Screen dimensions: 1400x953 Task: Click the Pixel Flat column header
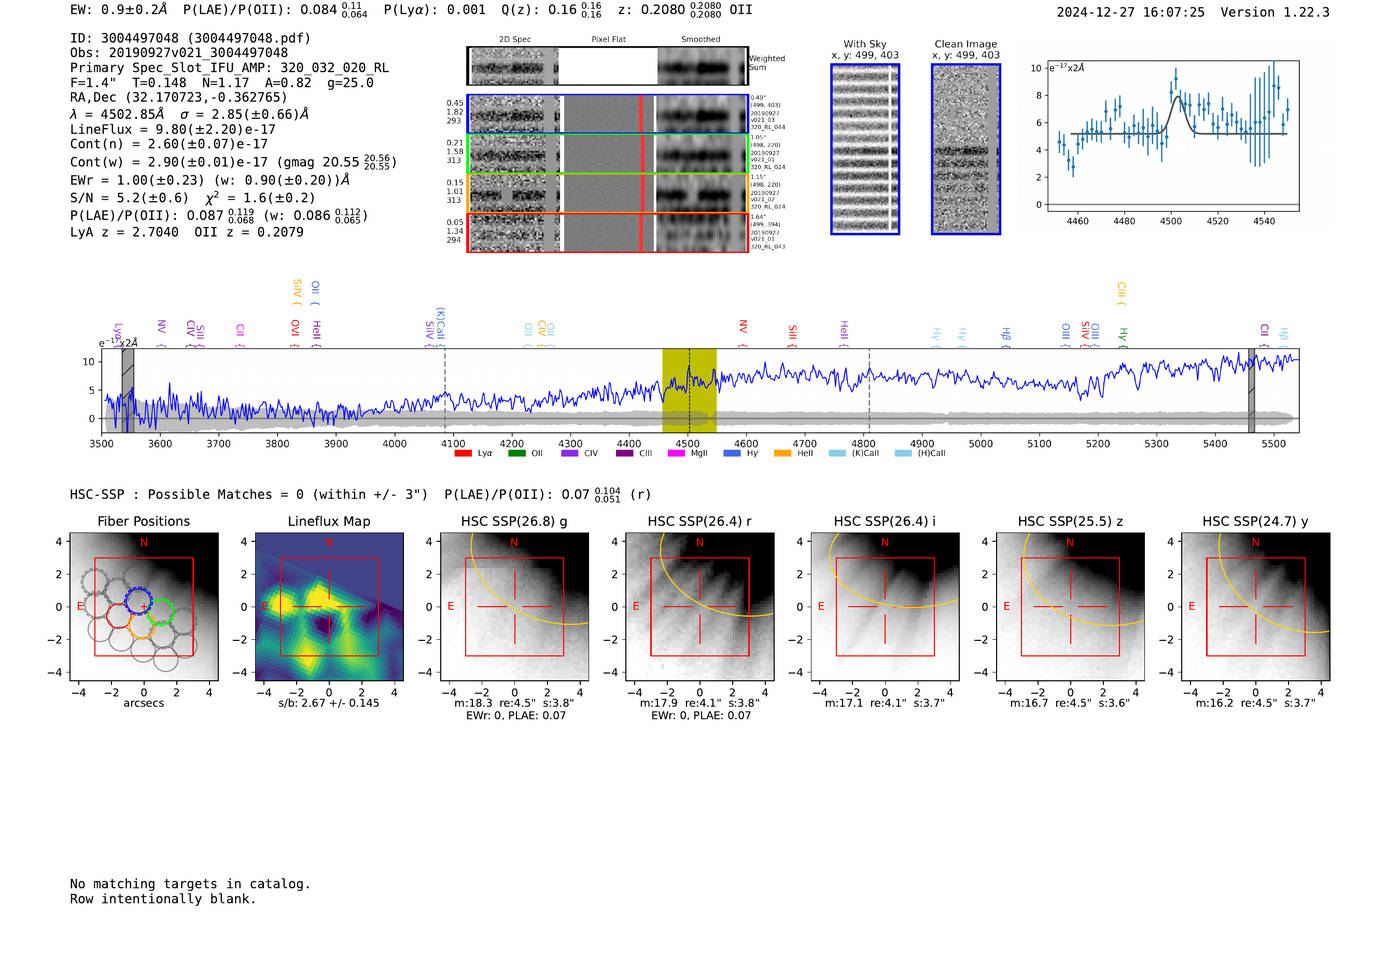coord(608,39)
